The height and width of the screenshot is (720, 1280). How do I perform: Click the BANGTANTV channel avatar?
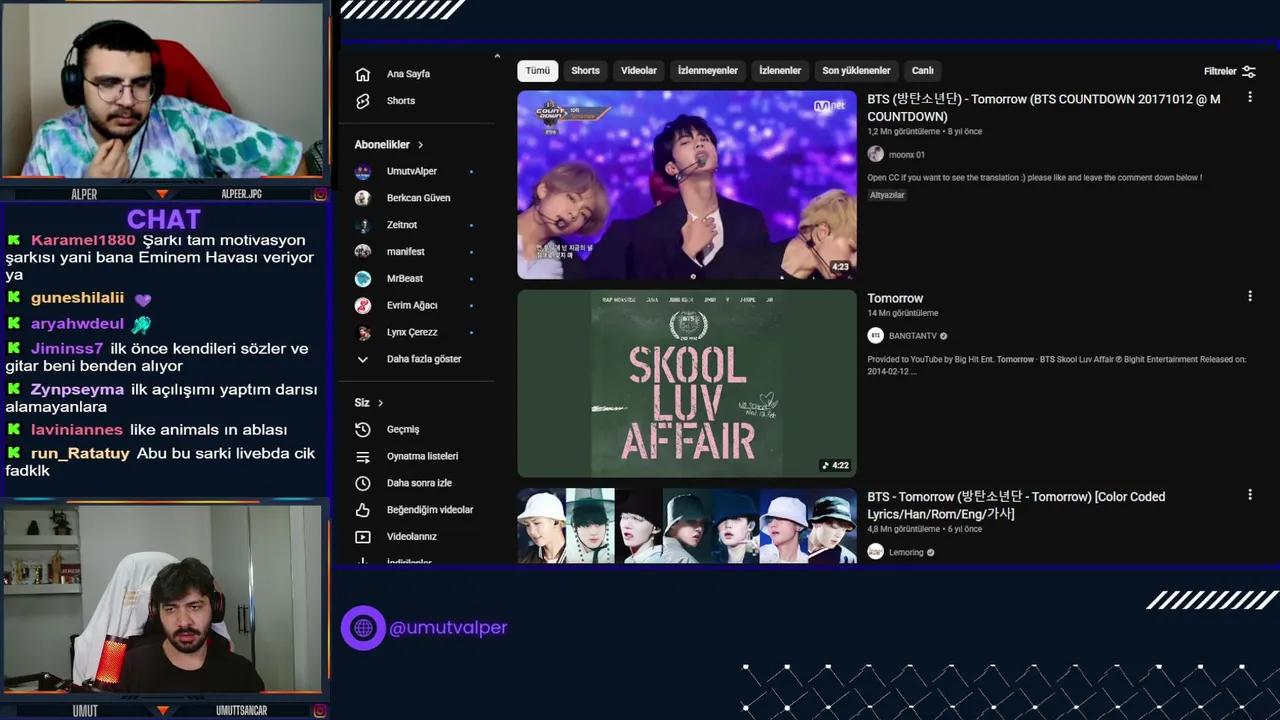(876, 336)
